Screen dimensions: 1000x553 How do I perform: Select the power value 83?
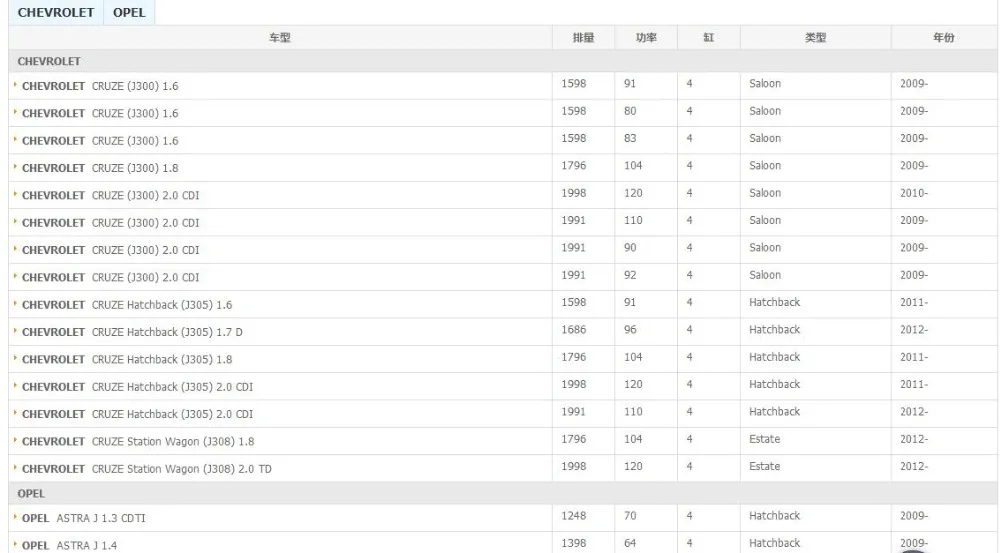[630, 138]
